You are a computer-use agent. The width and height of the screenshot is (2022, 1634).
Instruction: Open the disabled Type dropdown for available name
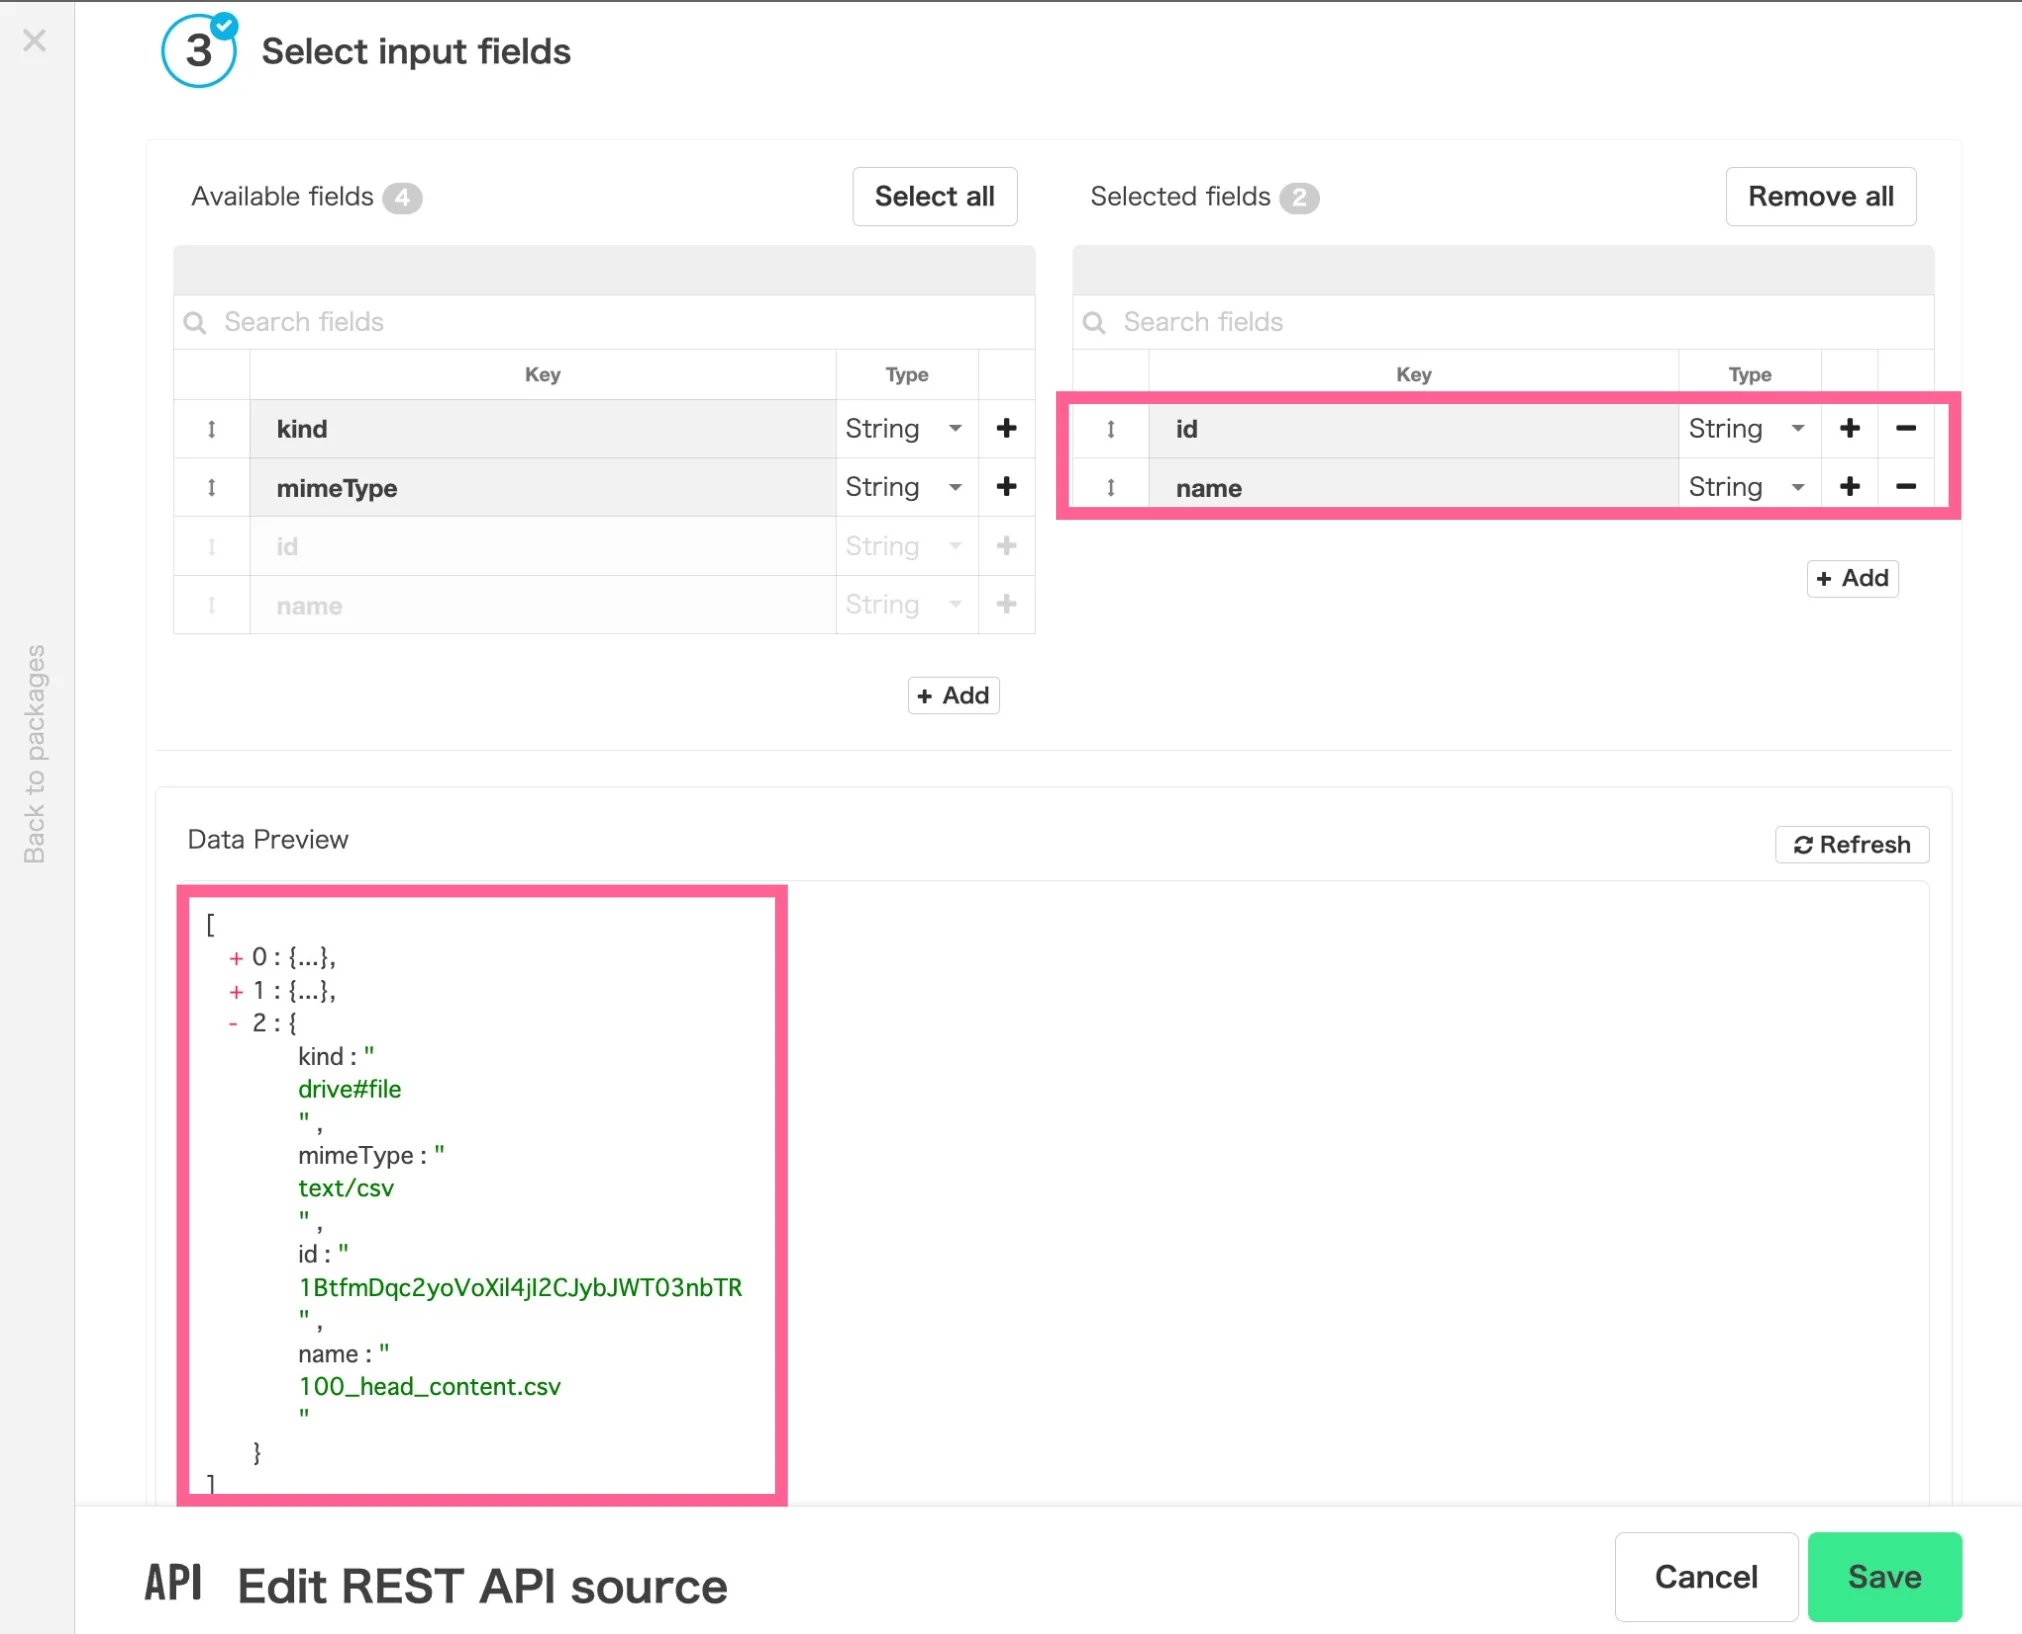[905, 604]
